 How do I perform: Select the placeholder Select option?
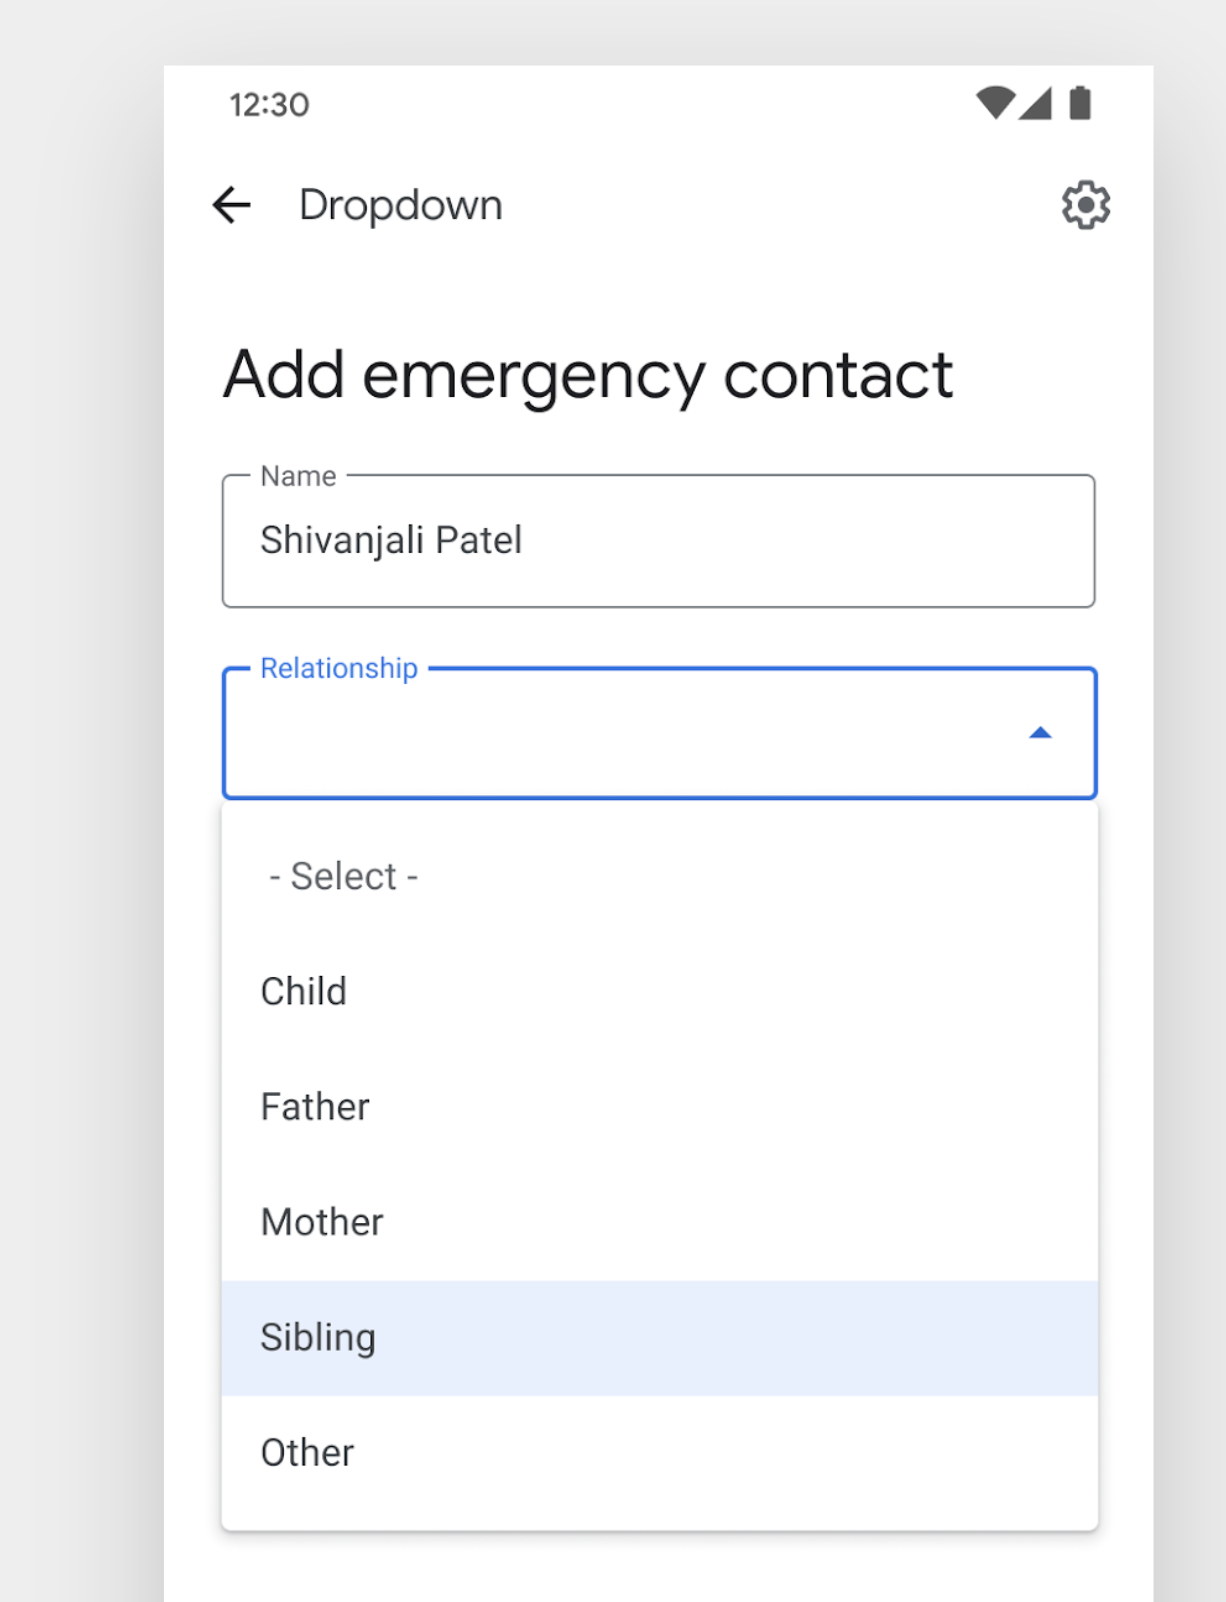[x=342, y=875]
